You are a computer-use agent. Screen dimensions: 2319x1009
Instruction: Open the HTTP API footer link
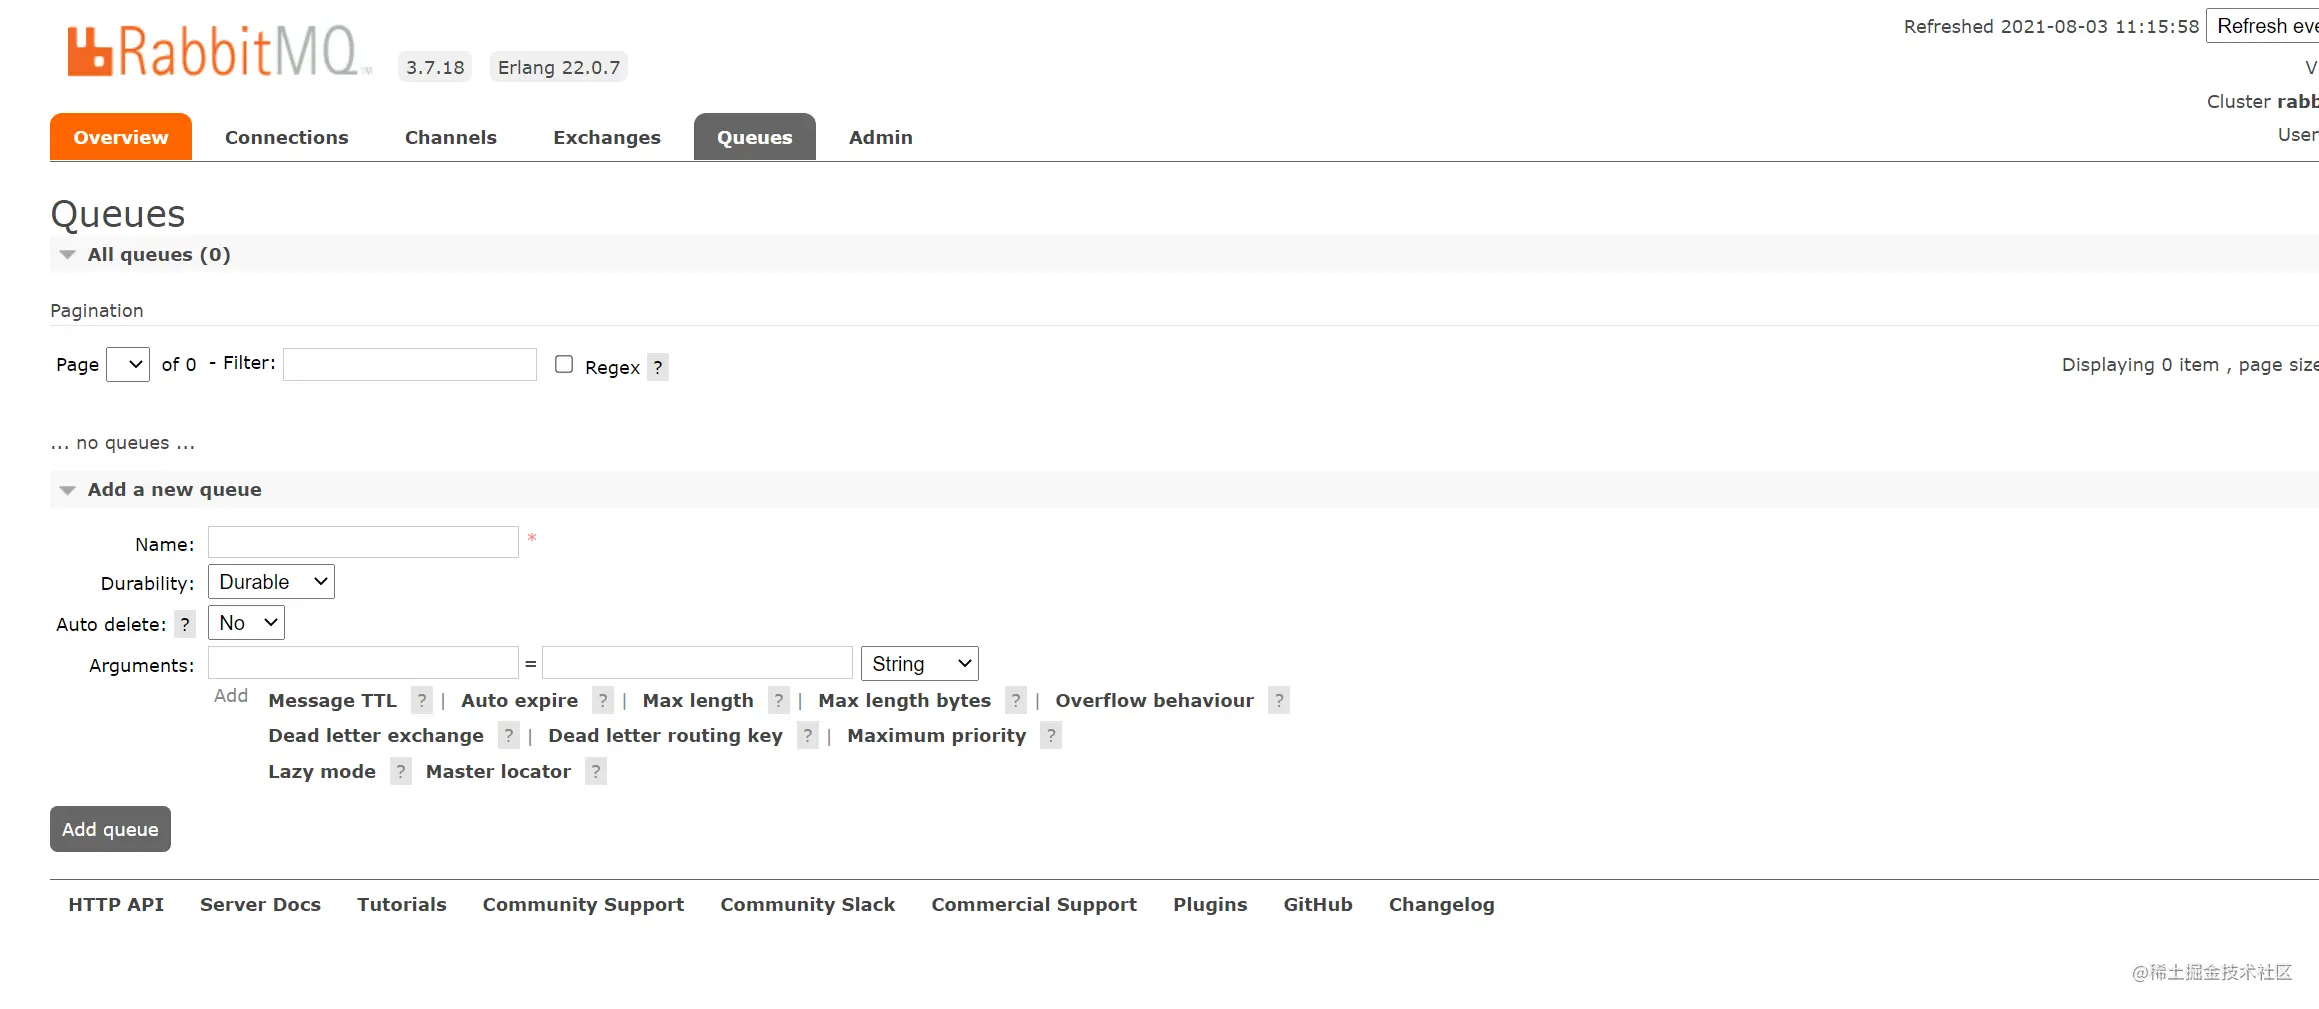pyautogui.click(x=116, y=904)
